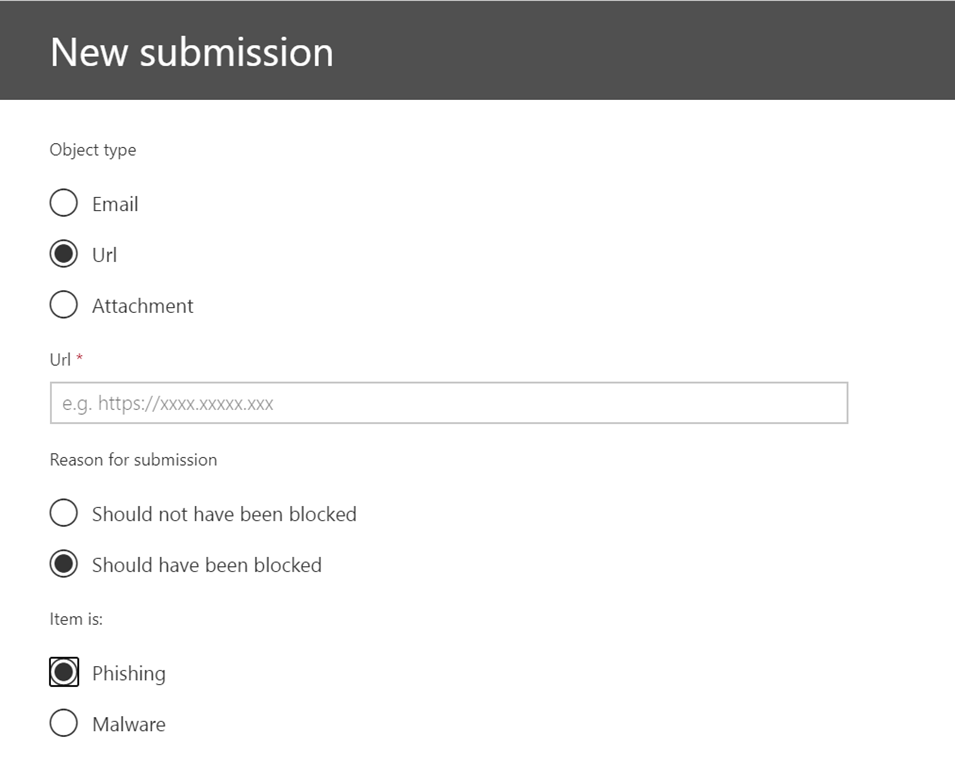Click the 'New submission' header title

[x=192, y=52]
